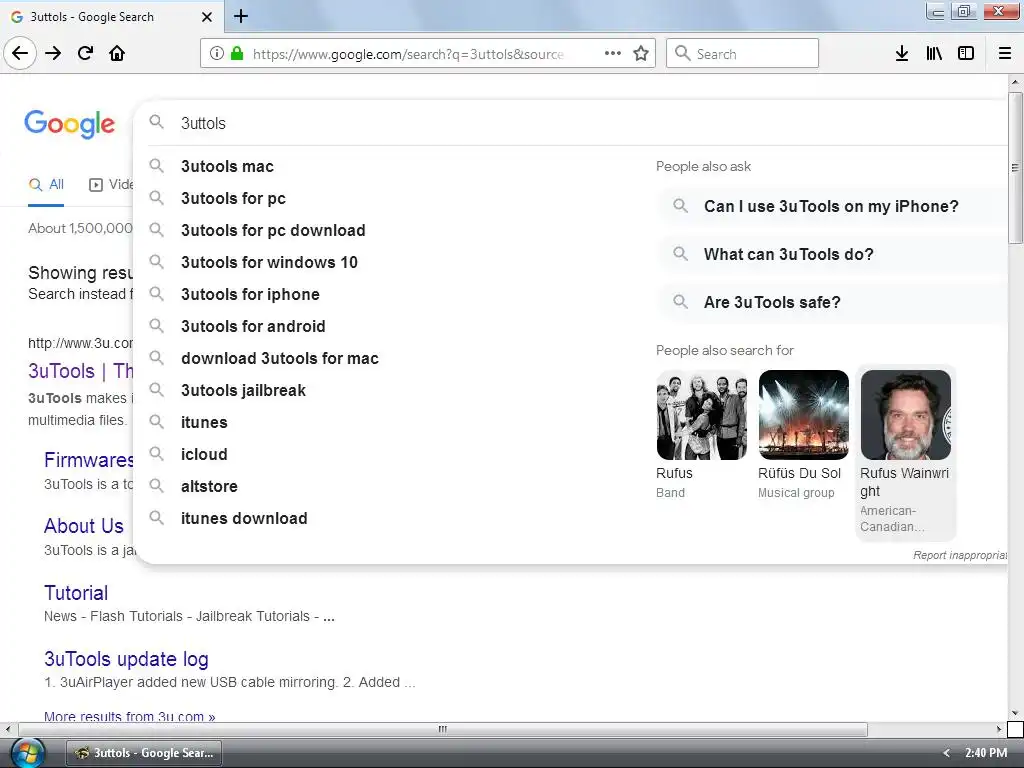
Task: Open the Firefox hamburger menu
Action: tap(1005, 53)
